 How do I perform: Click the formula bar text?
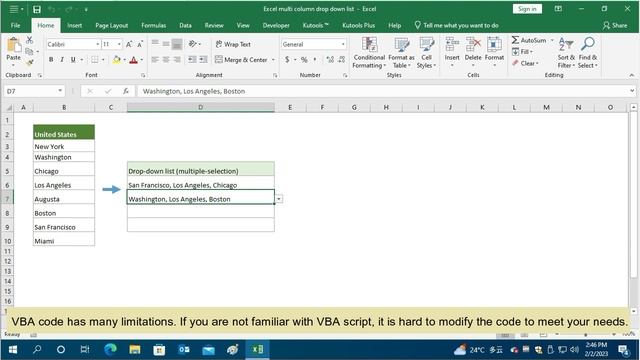tap(194, 91)
